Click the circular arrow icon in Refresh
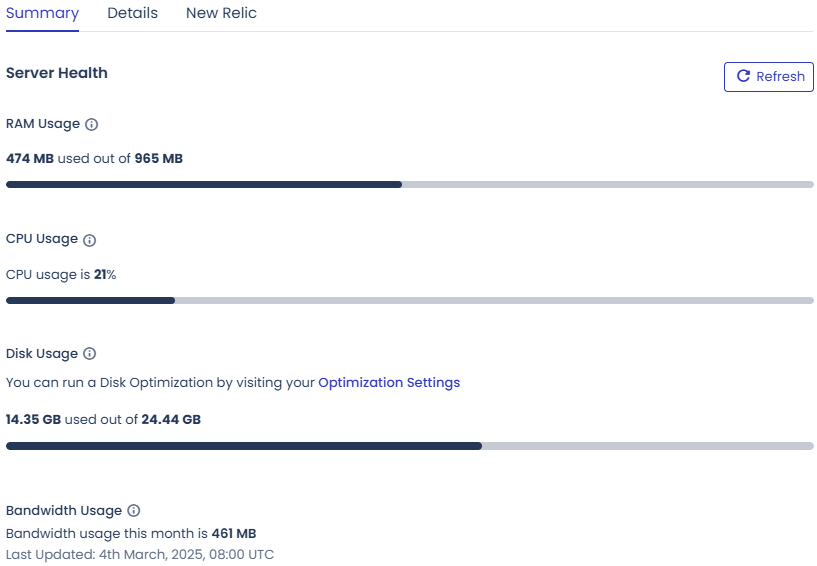 click(x=744, y=76)
